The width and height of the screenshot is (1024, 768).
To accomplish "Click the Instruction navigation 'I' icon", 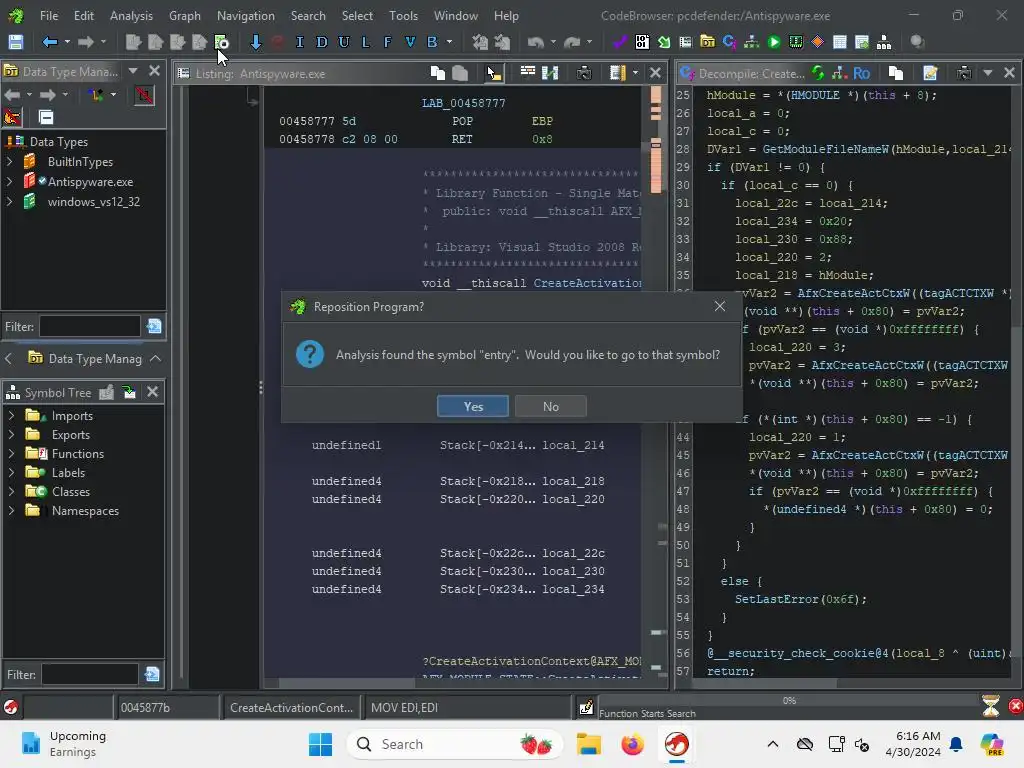I will pyautogui.click(x=300, y=42).
